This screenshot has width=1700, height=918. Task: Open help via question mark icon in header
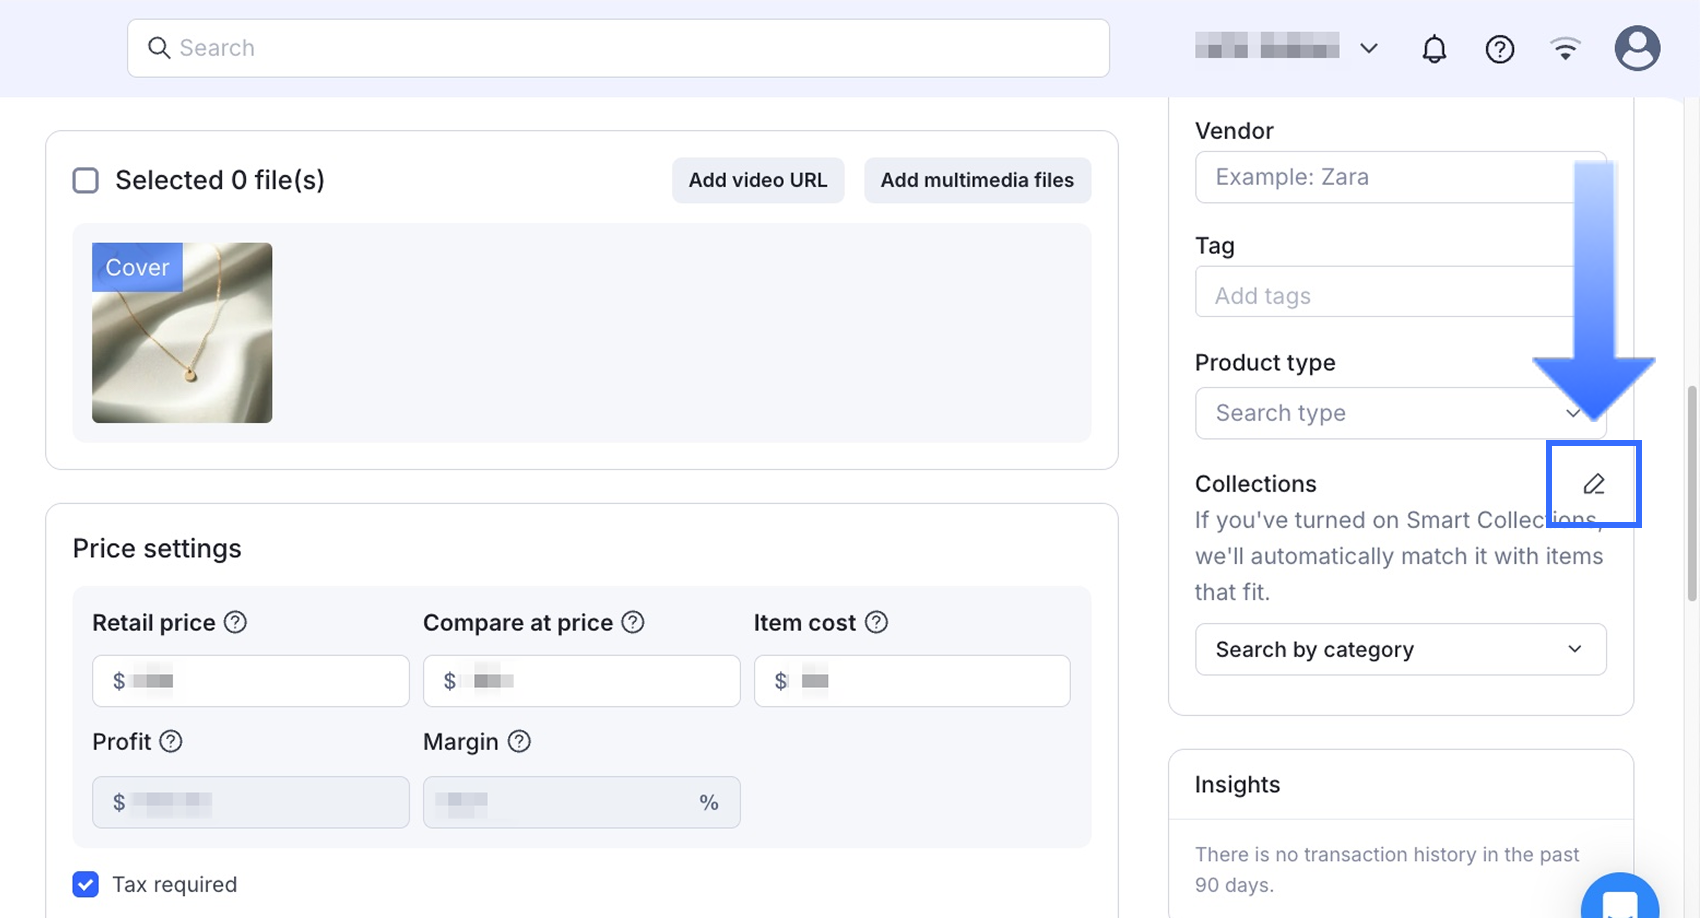pos(1499,49)
